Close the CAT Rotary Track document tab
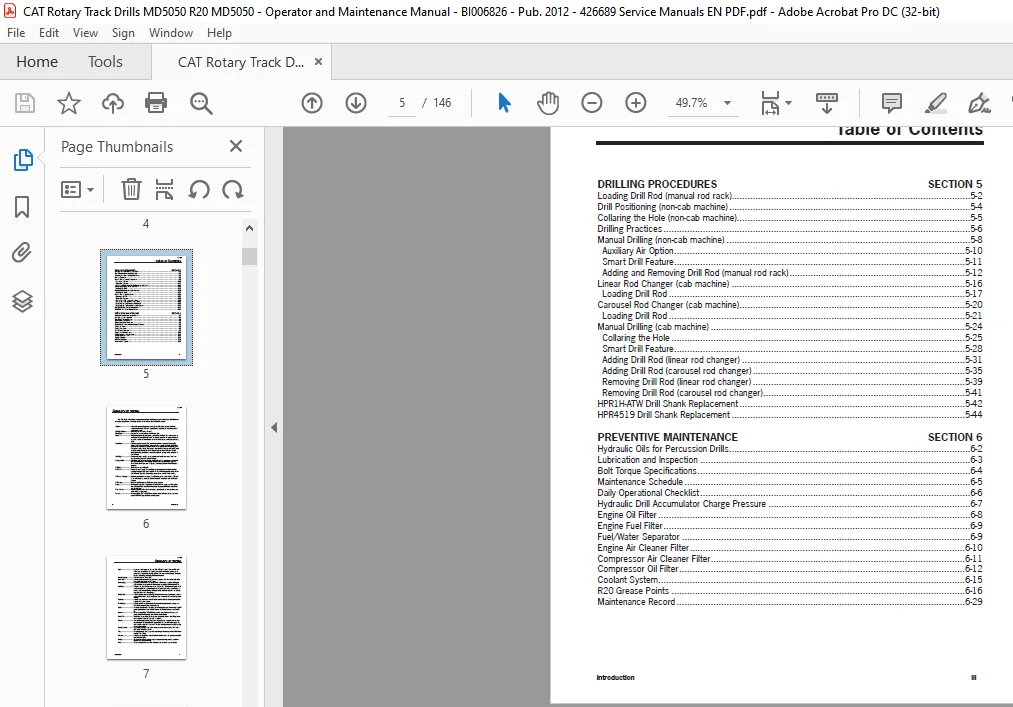The height and width of the screenshot is (707, 1013). (318, 61)
